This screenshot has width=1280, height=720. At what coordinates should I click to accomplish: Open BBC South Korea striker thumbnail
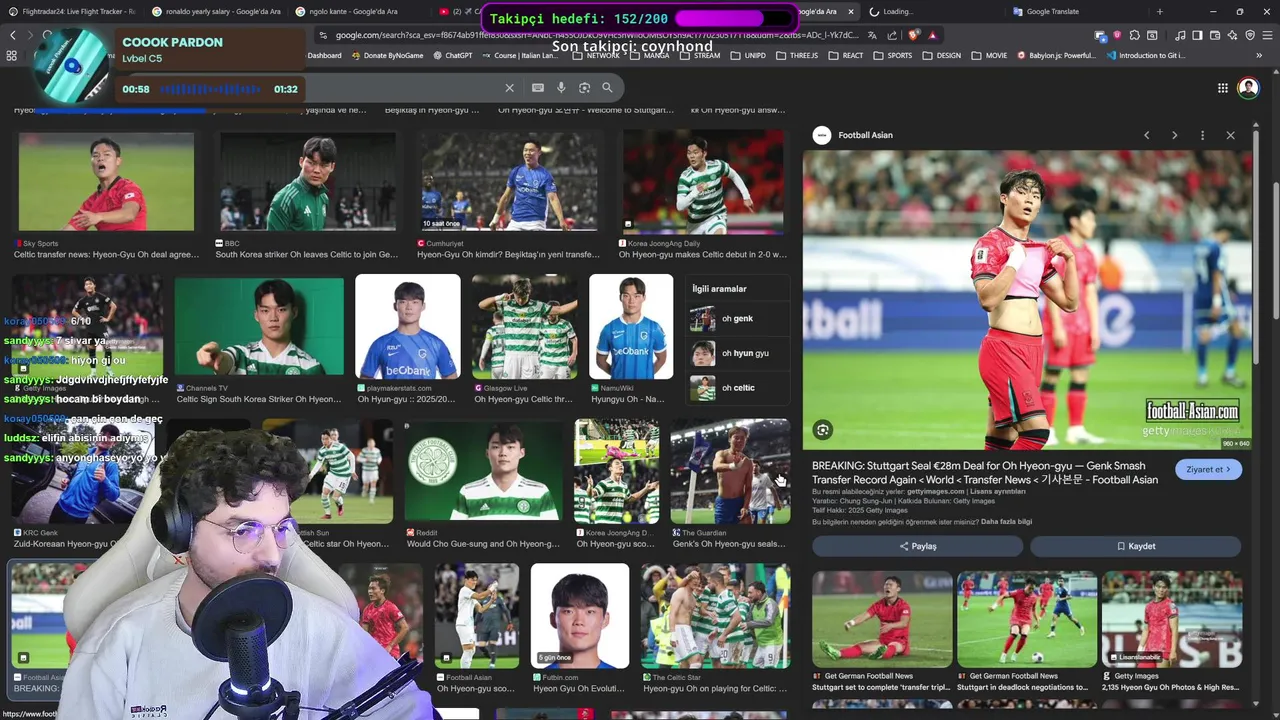(306, 181)
